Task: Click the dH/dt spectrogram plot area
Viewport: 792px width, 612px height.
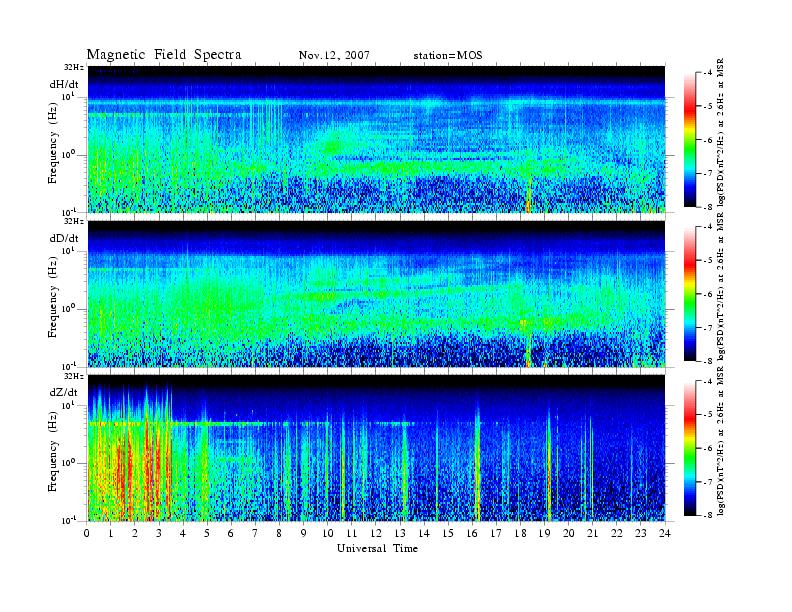Action: pyautogui.click(x=376, y=139)
